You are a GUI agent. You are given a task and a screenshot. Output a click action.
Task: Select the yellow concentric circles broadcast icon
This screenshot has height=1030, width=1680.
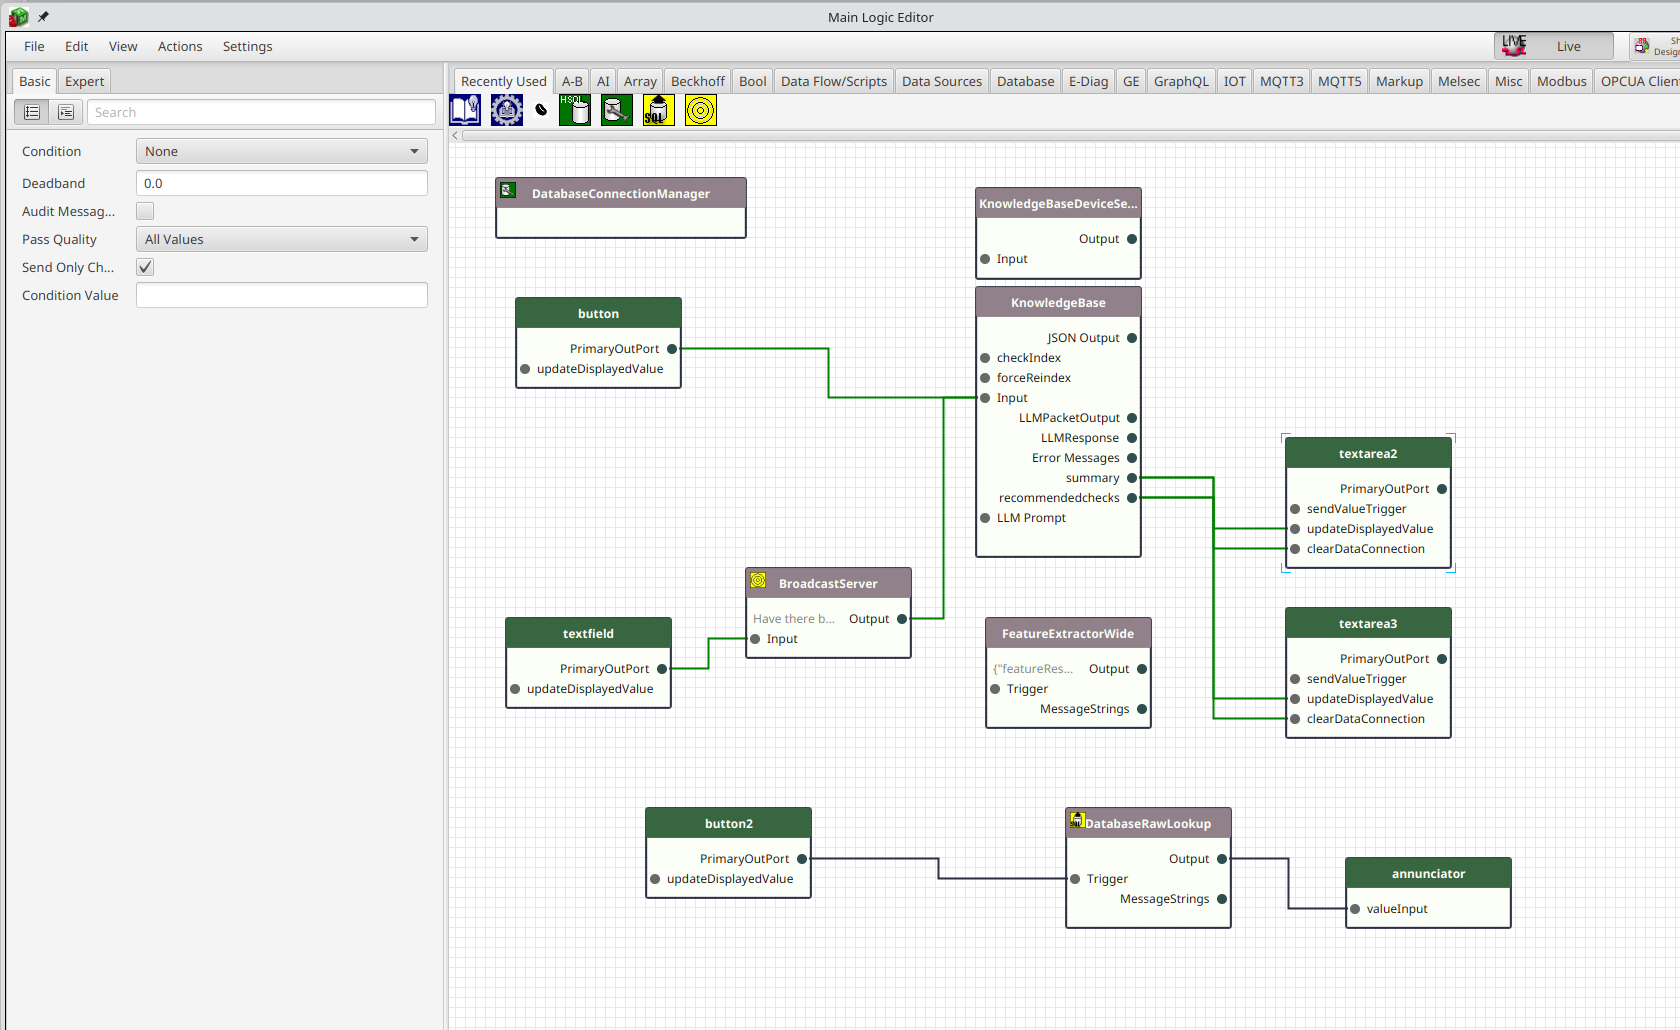(x=701, y=110)
